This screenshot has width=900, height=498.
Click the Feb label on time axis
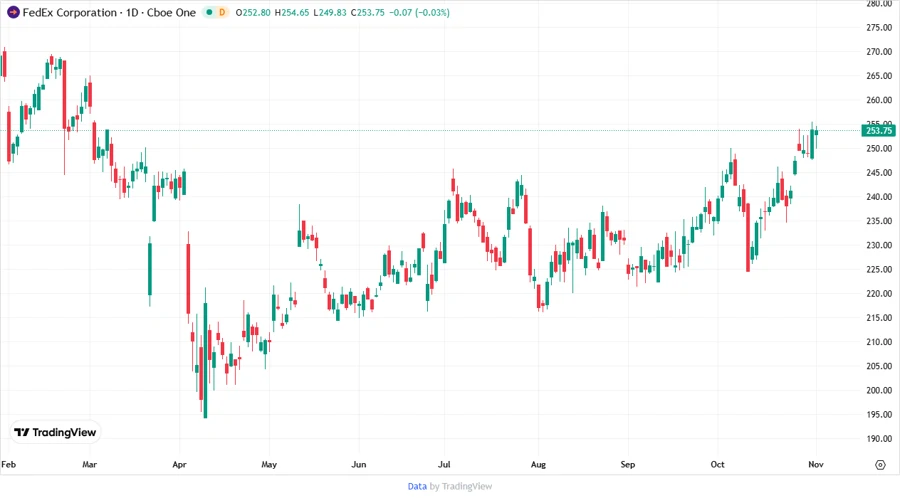(x=9, y=464)
